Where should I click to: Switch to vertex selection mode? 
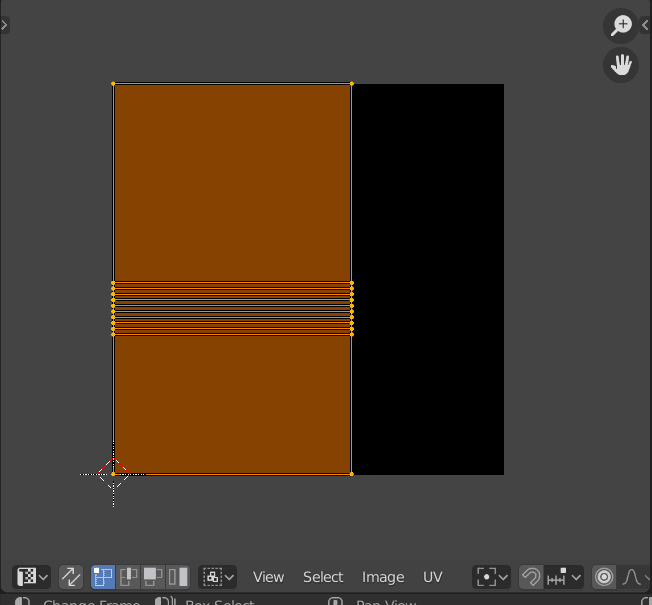(103, 577)
